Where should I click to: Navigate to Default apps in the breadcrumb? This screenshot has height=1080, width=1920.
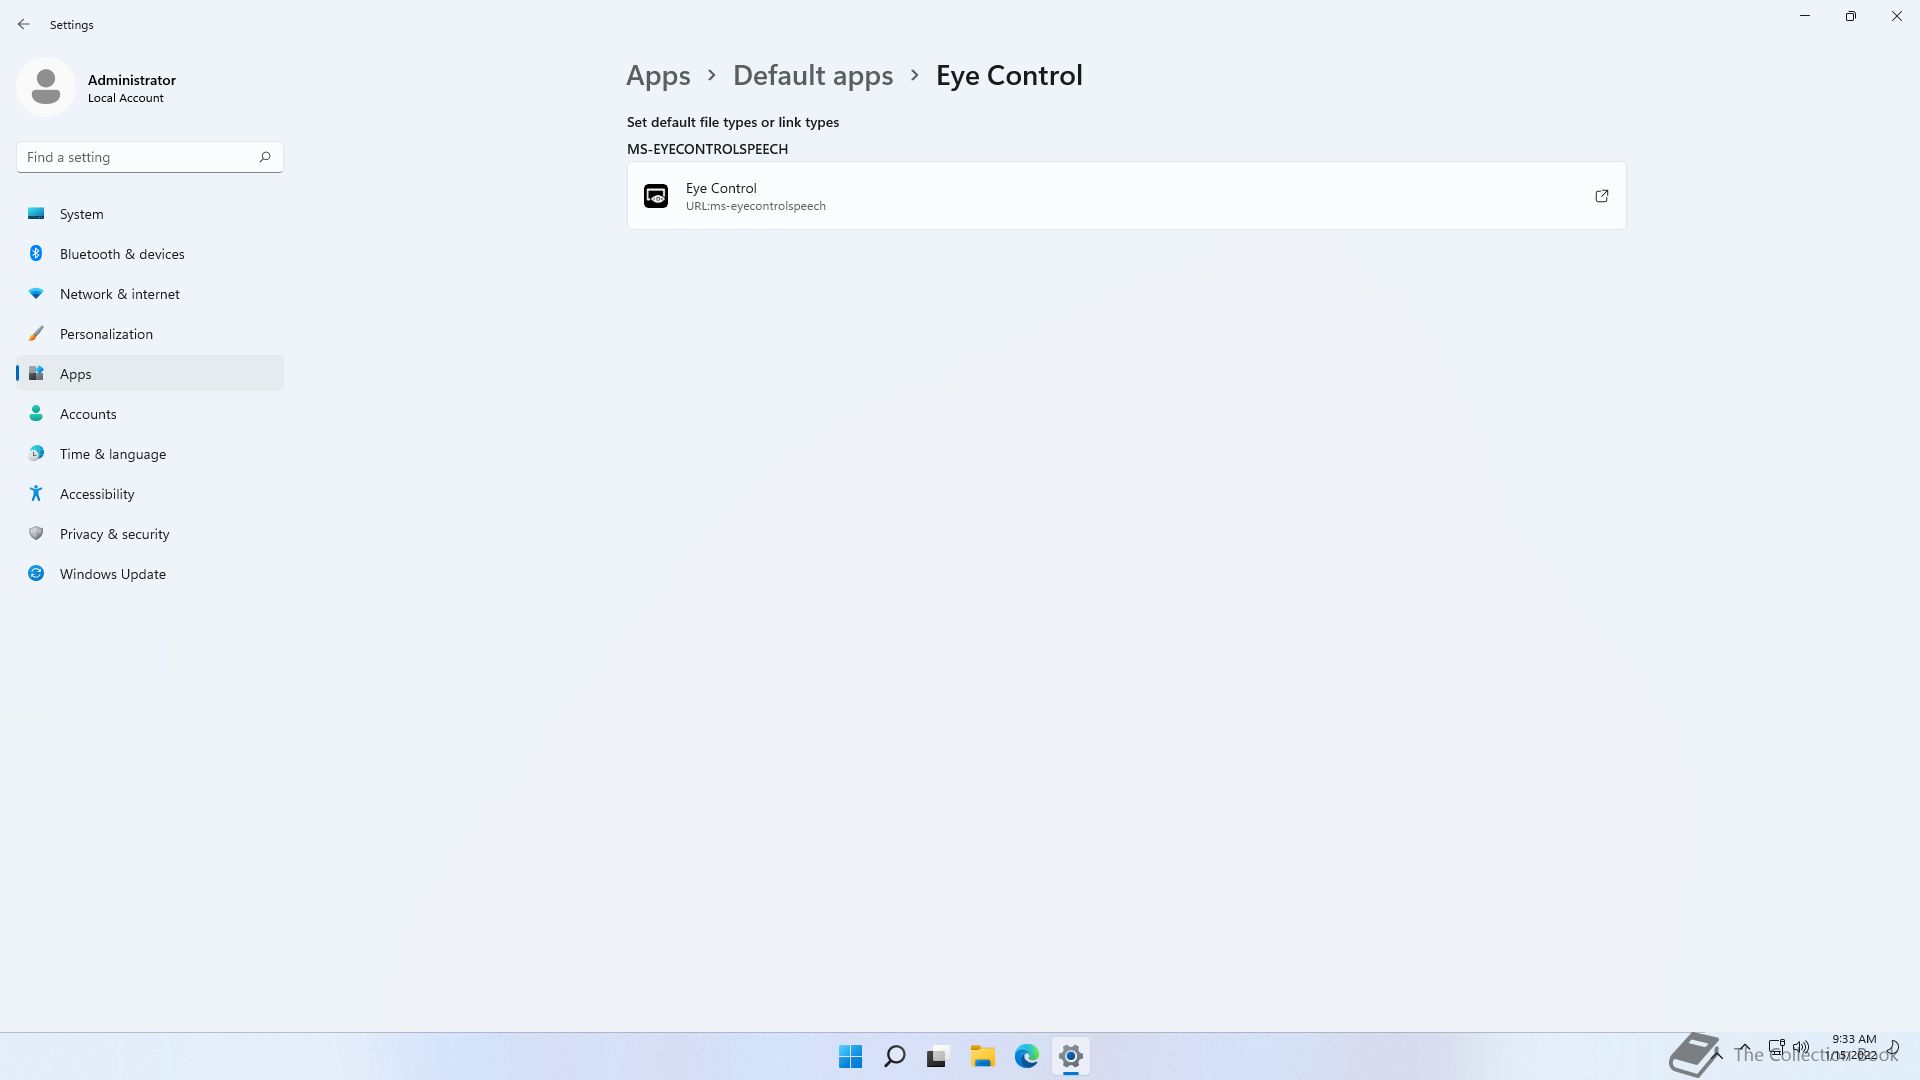[x=813, y=76]
